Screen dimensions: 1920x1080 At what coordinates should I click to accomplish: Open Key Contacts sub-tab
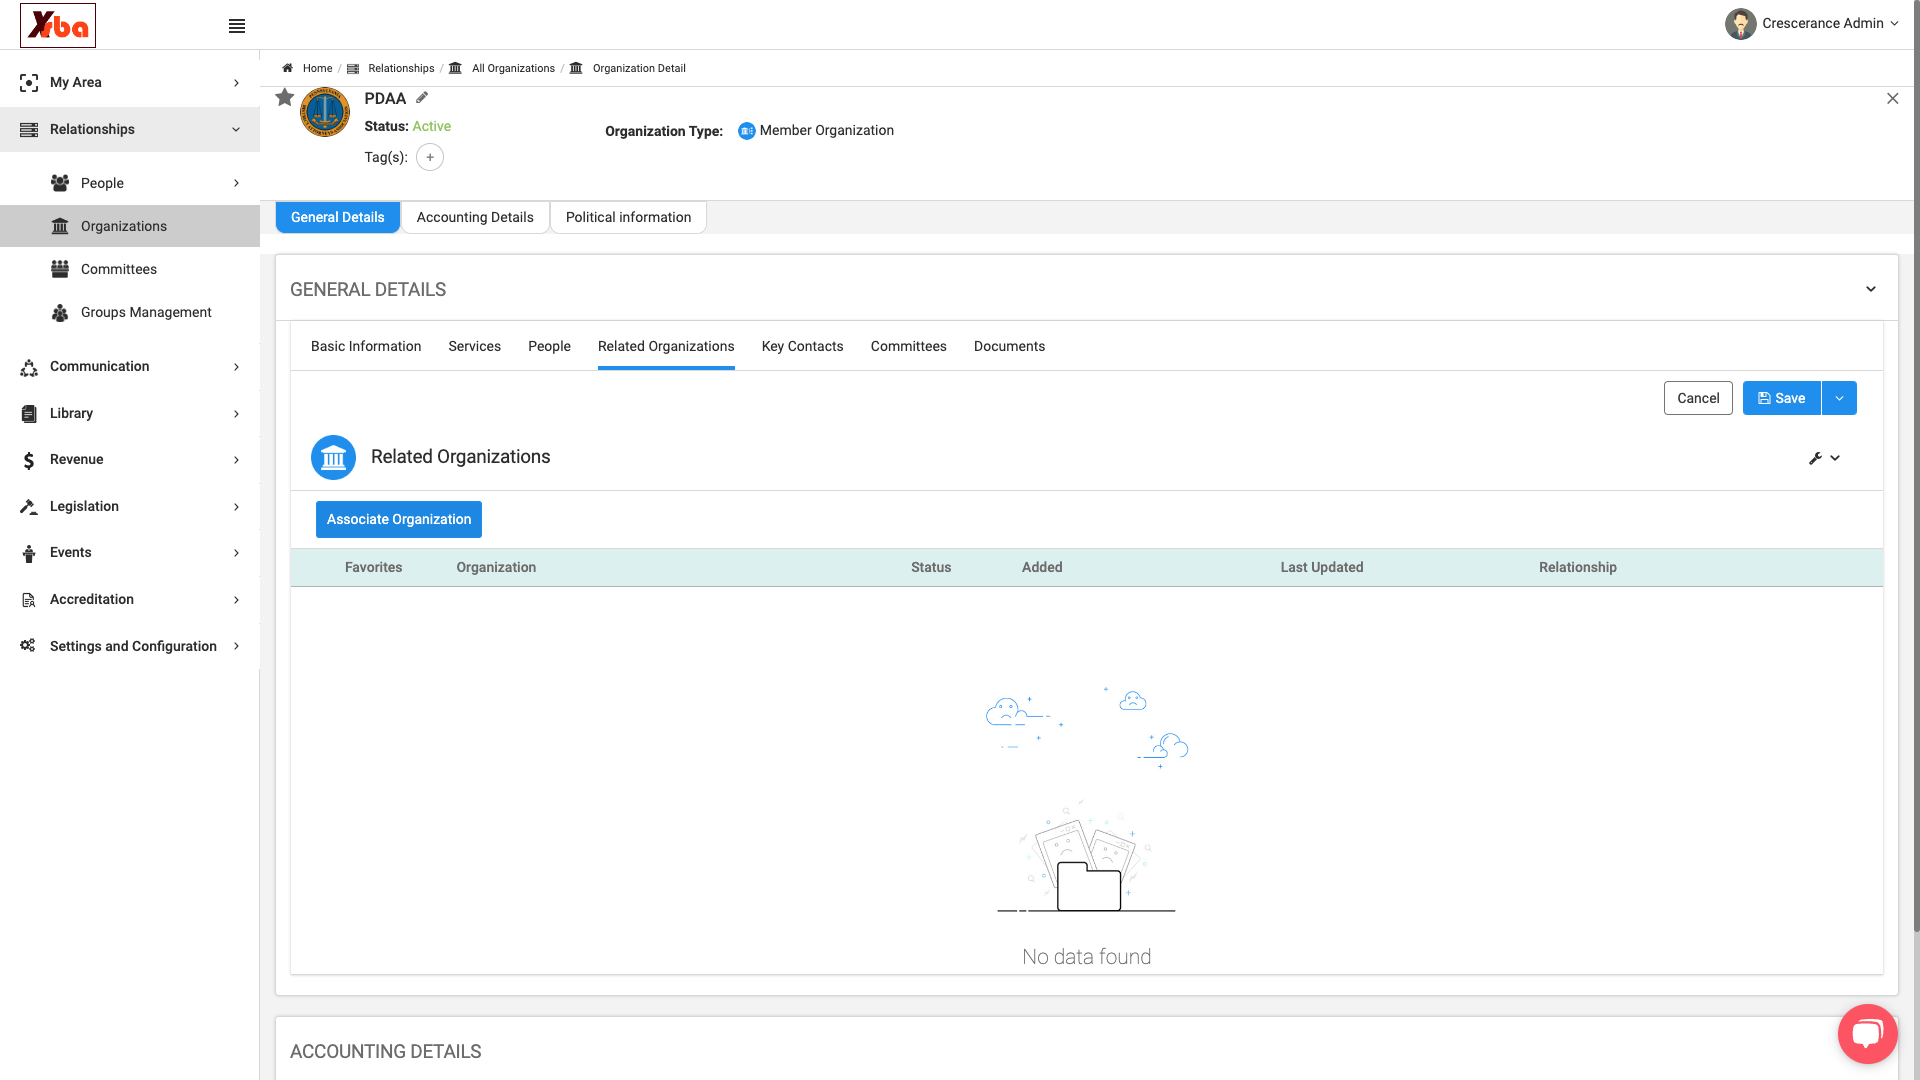pos(802,346)
